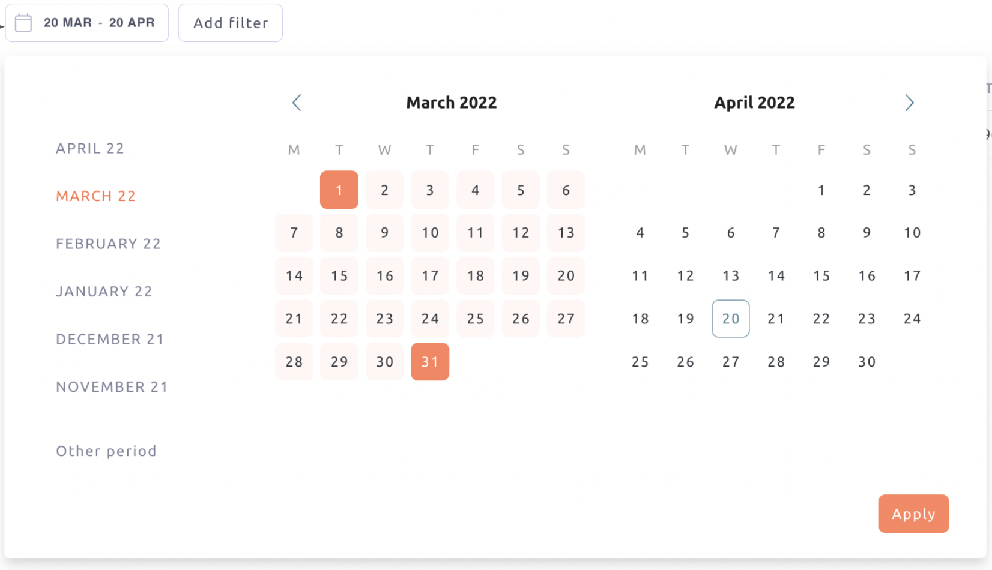
Task: Click the next month chevron arrow
Action: [909, 102]
